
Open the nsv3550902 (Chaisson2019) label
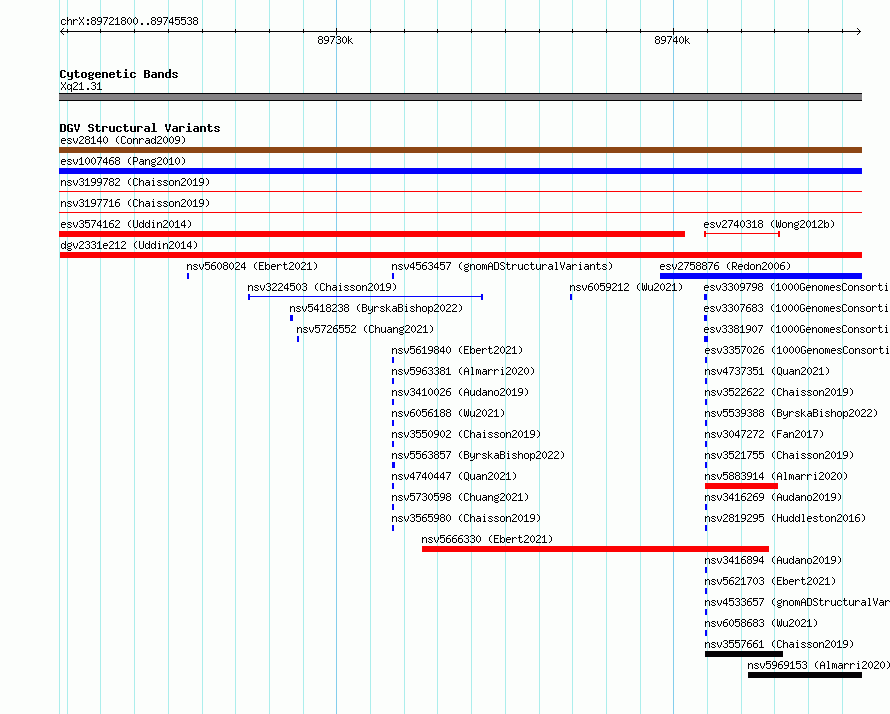coord(466,434)
